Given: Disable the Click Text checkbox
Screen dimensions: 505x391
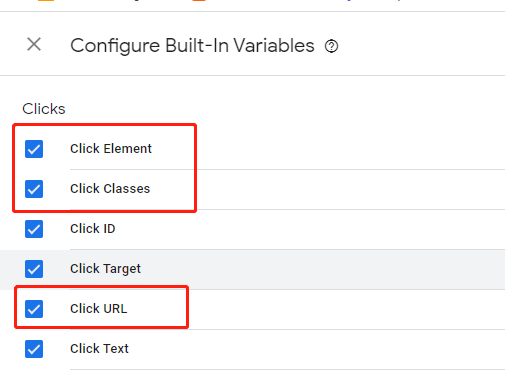Looking at the screenshot, I should [x=34, y=349].
